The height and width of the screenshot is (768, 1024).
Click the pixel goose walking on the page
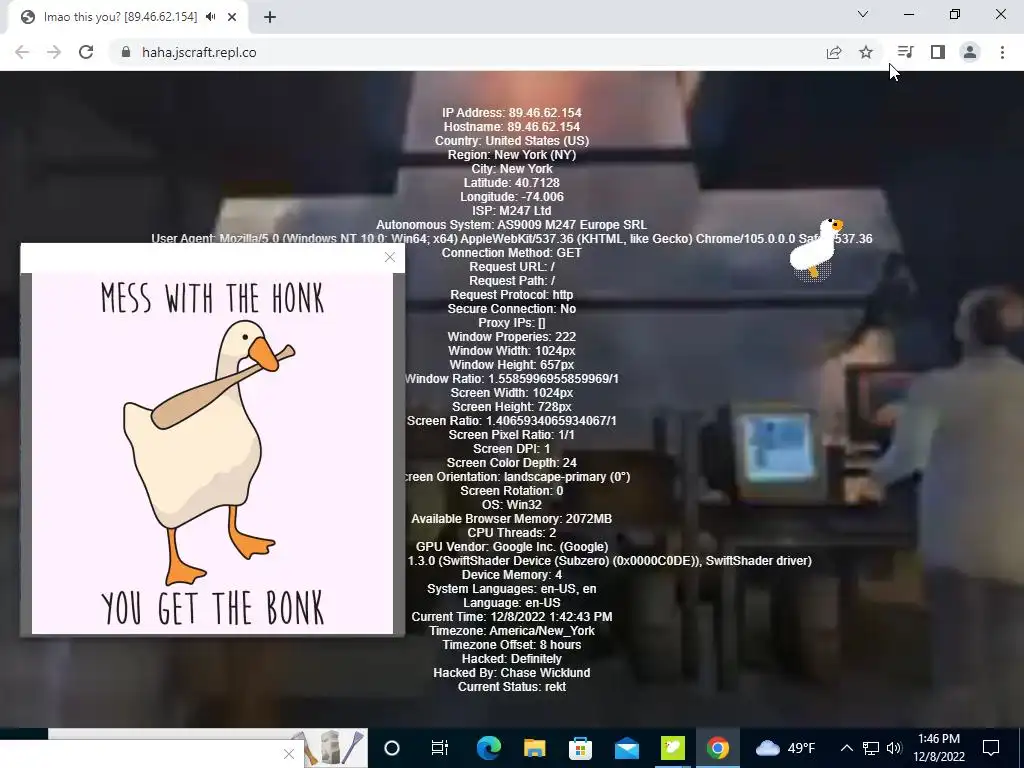[x=815, y=249]
